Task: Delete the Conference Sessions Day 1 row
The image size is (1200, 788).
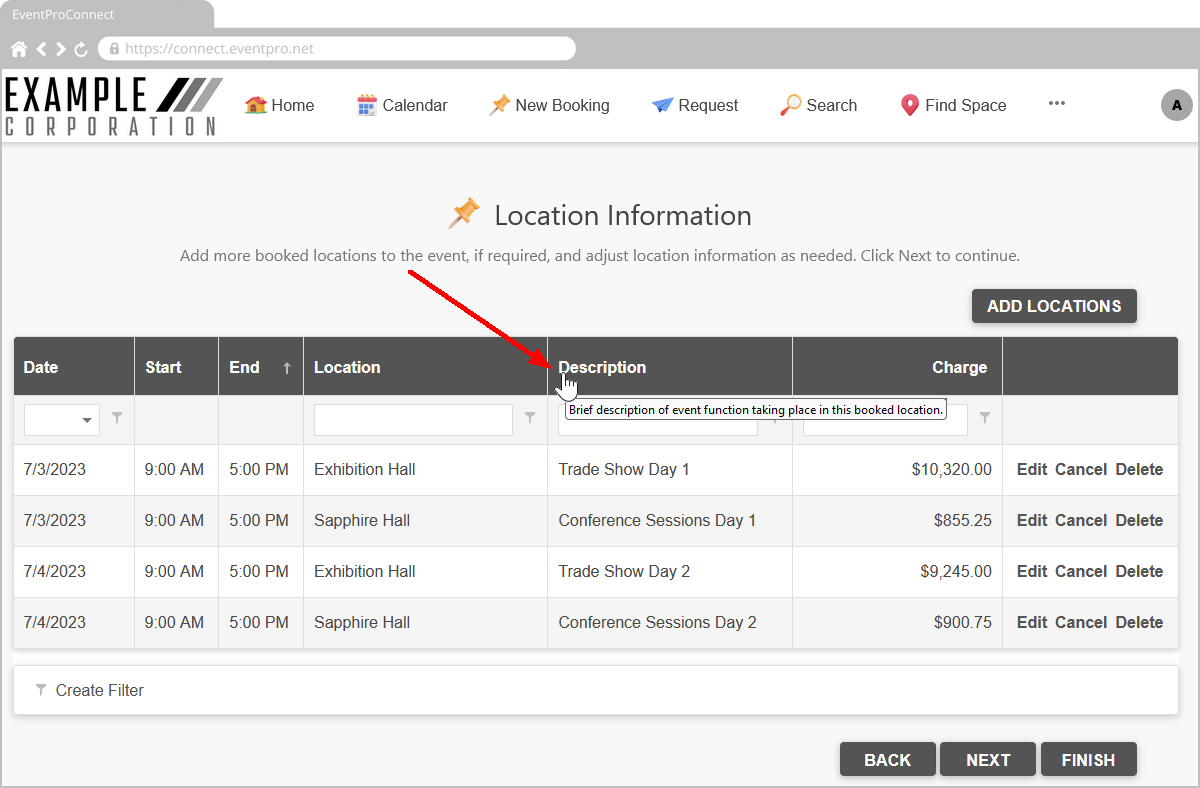Action: coord(1139,520)
